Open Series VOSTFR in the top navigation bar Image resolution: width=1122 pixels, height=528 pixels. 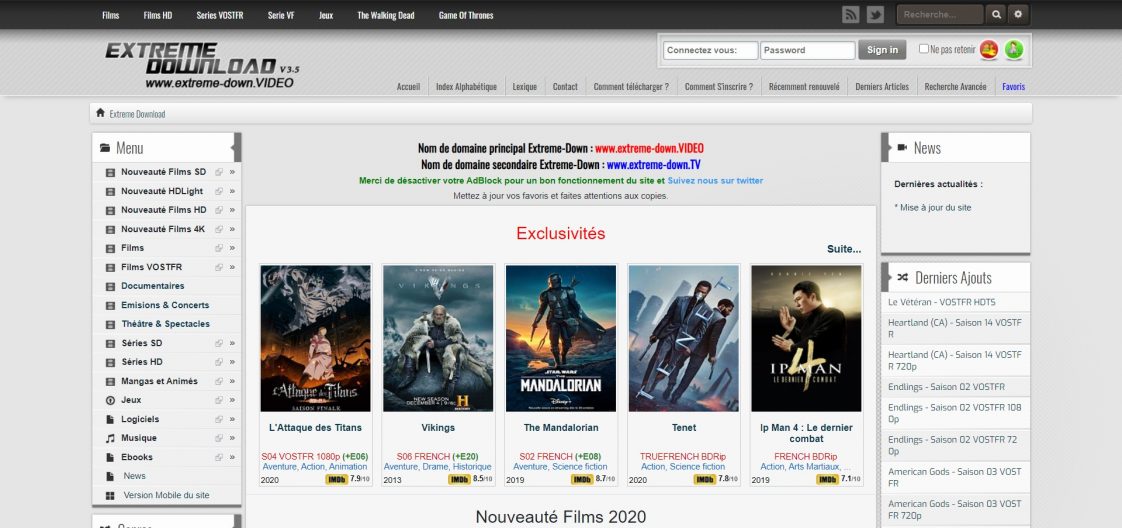220,15
